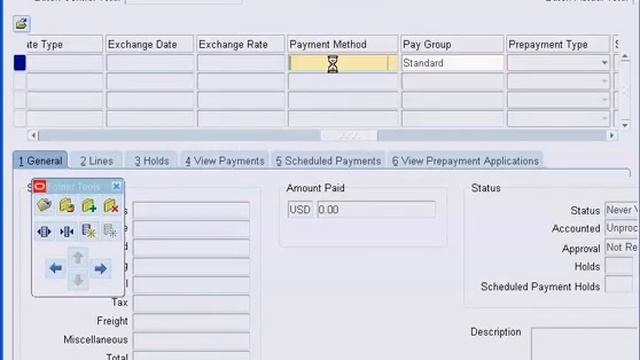The width and height of the screenshot is (640, 360).
Task: Click the Pay Group column header
Action: coord(452,44)
